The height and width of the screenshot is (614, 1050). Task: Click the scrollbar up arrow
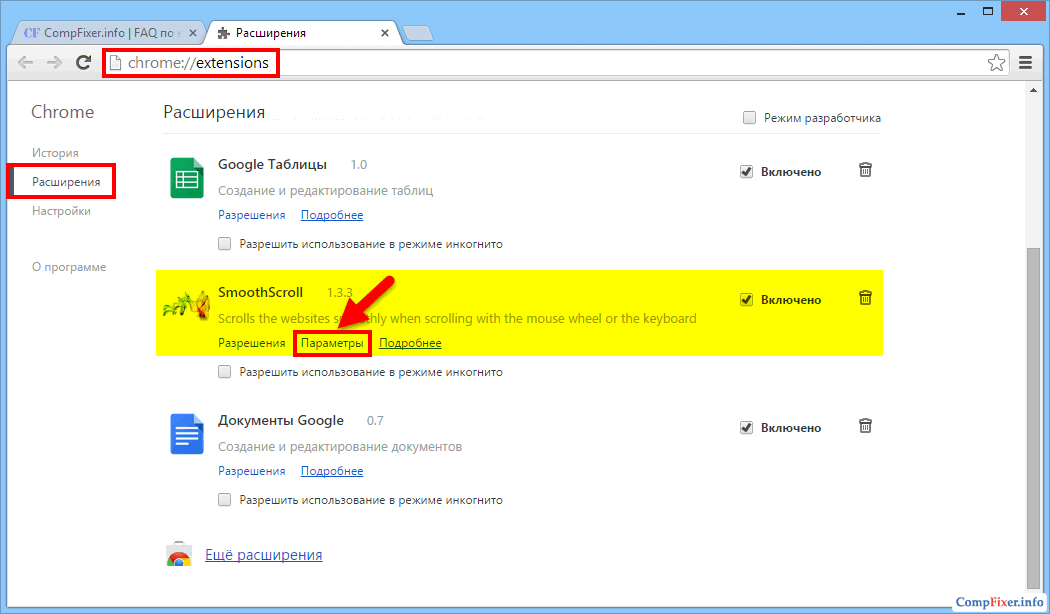coord(1034,90)
